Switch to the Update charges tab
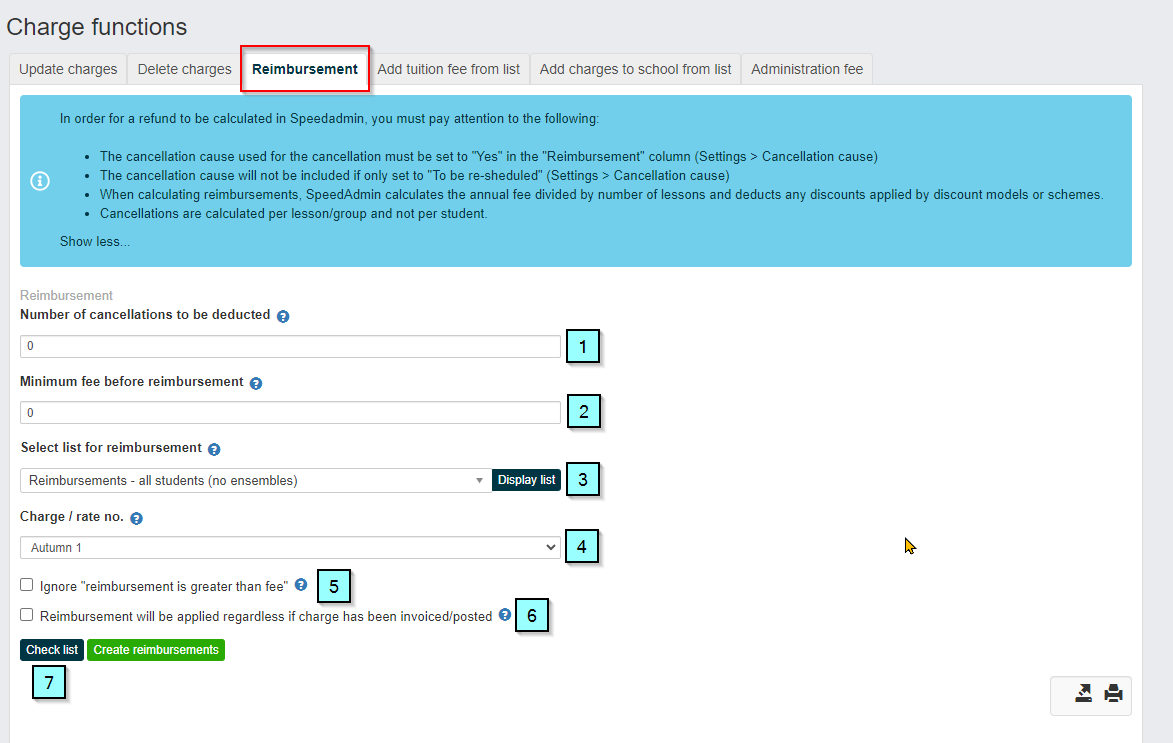The width and height of the screenshot is (1173, 743). (68, 70)
